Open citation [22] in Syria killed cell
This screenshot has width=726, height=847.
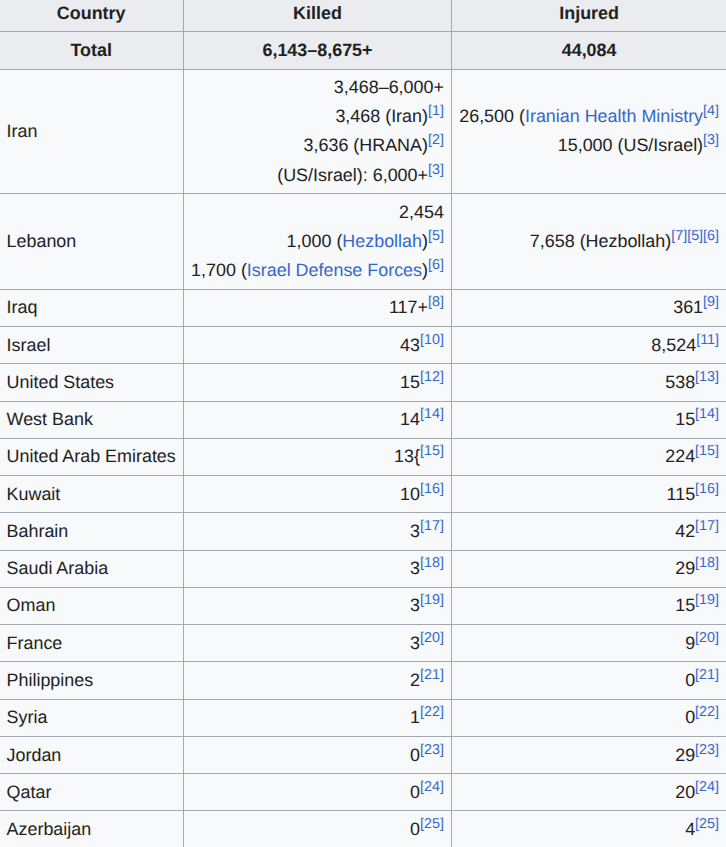(432, 712)
